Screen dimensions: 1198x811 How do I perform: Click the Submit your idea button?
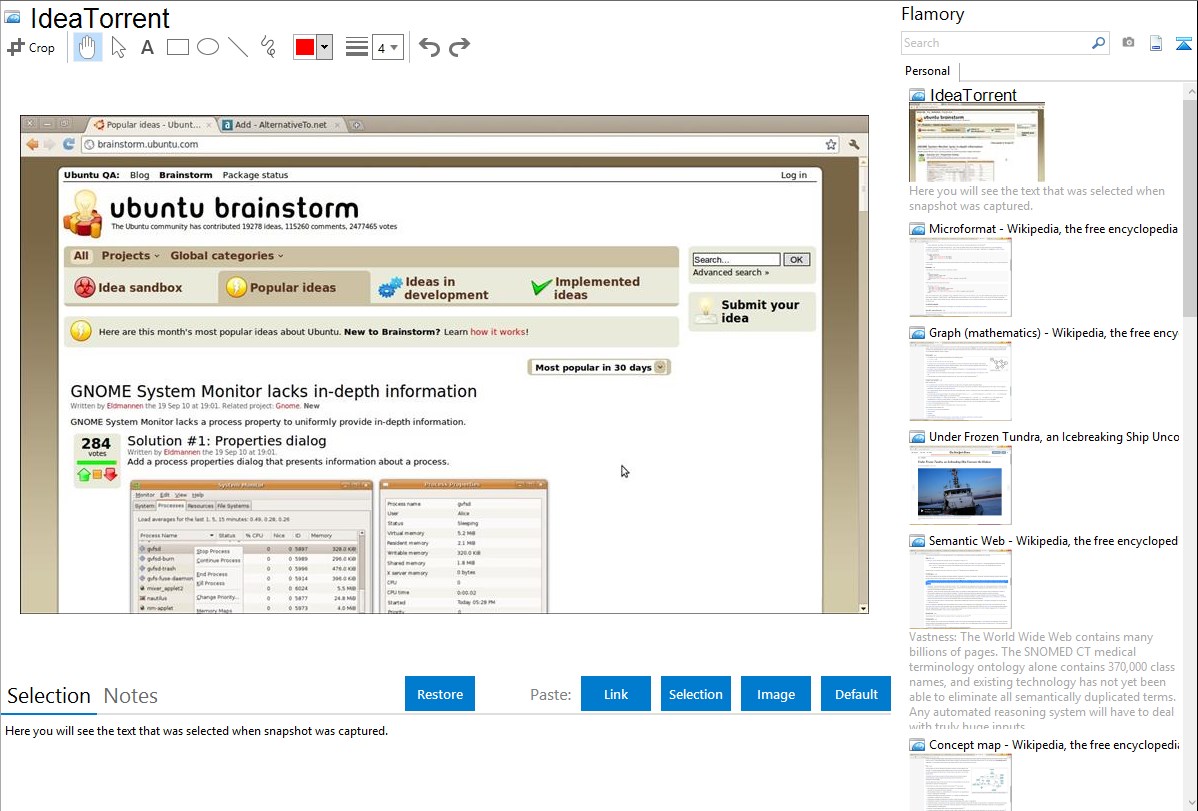[x=753, y=311]
